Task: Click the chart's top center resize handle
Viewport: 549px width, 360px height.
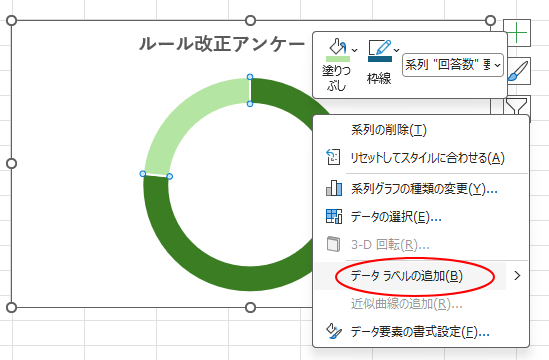Action: pos(250,21)
